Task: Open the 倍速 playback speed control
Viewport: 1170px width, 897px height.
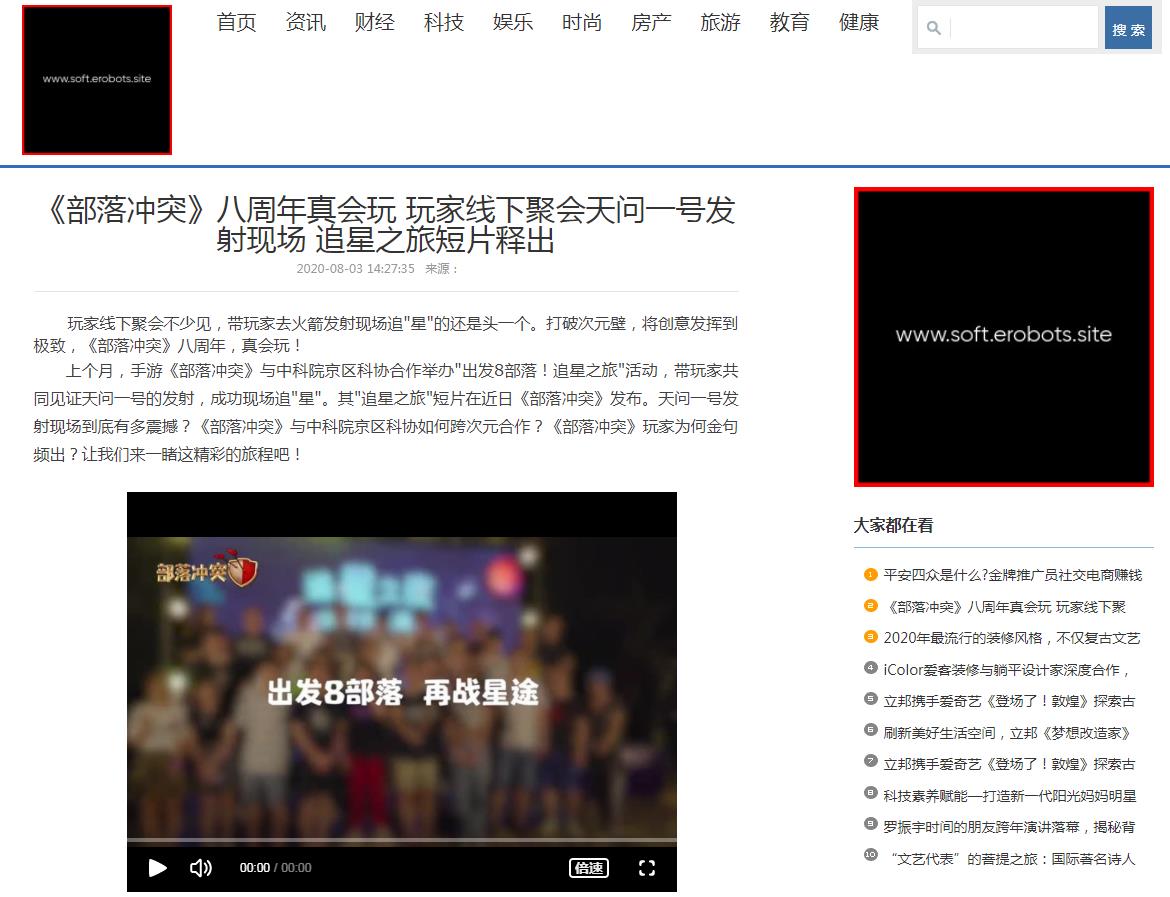Action: point(589,868)
